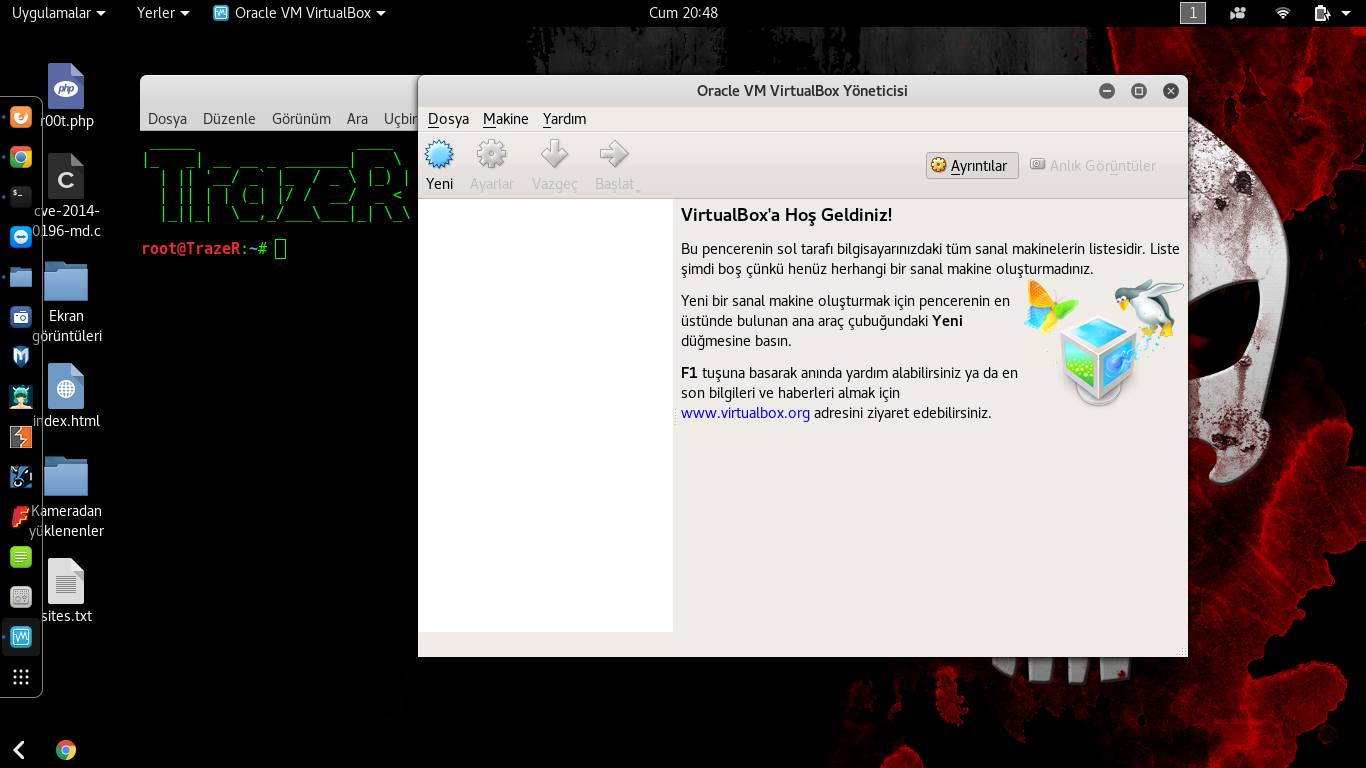Maximize the VirtualBox Yöneticisi window
The width and height of the screenshot is (1366, 768).
[1139, 91]
